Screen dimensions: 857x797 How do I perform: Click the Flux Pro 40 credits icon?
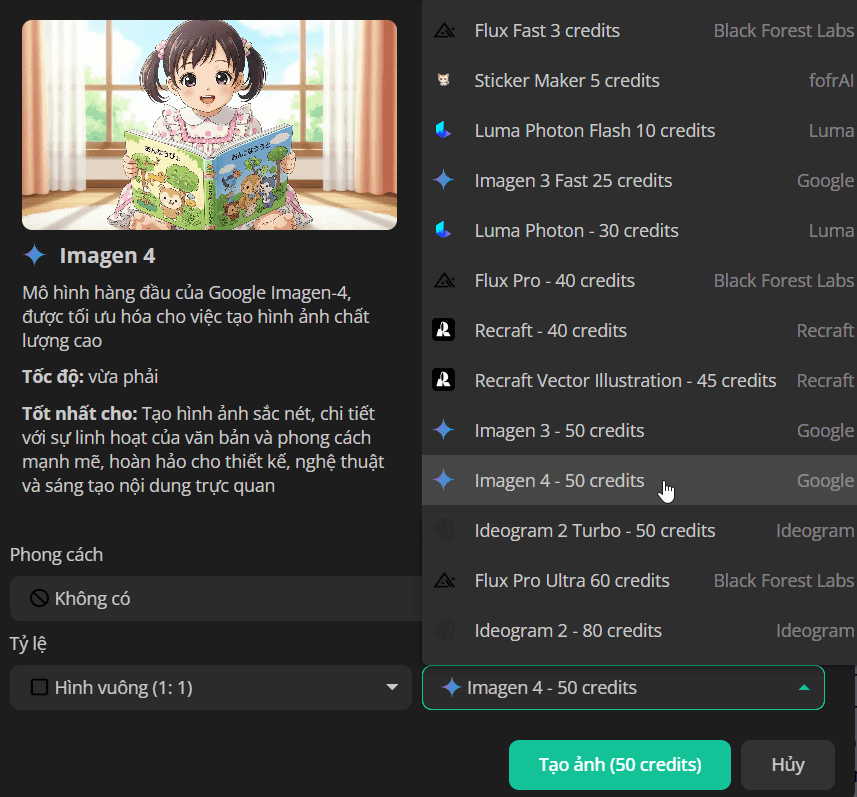point(444,280)
